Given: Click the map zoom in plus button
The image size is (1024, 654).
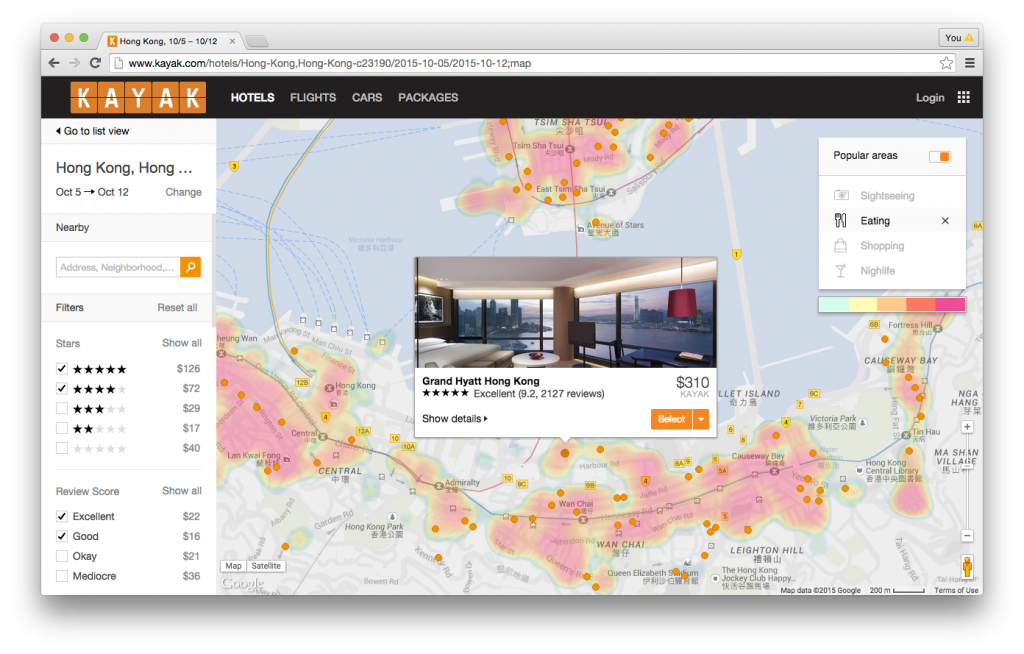Looking at the screenshot, I should click(967, 427).
